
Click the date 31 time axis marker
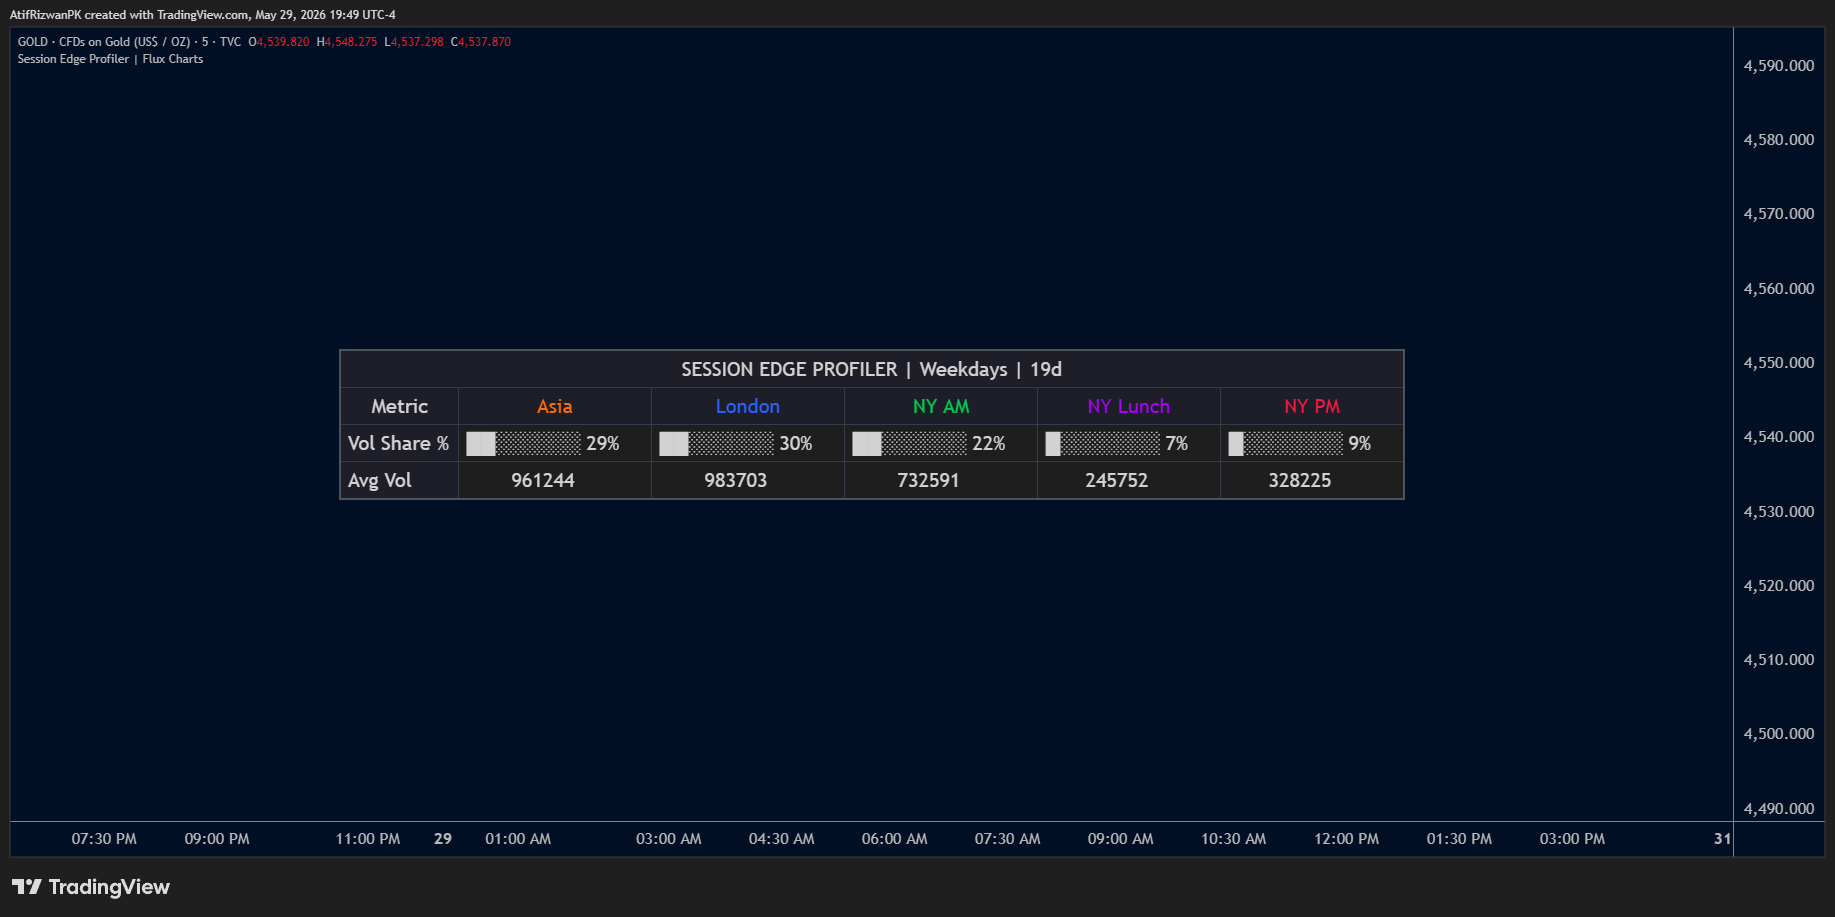pos(1722,839)
